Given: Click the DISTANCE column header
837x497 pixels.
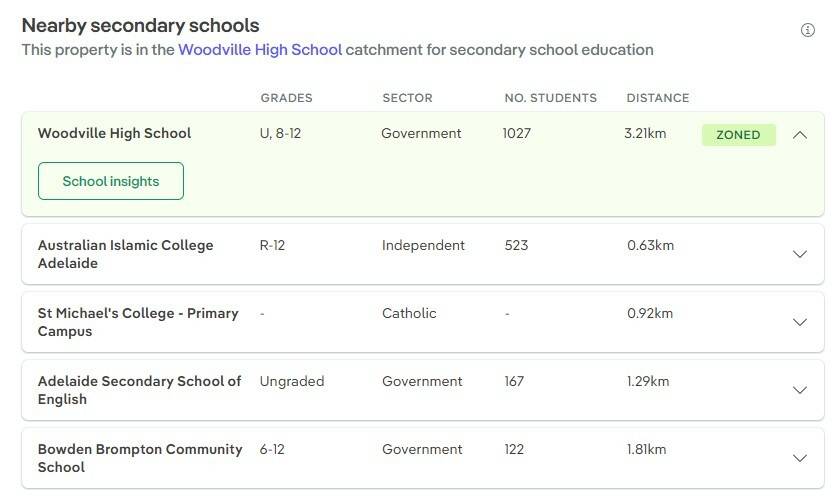Looking at the screenshot, I should pos(657,98).
